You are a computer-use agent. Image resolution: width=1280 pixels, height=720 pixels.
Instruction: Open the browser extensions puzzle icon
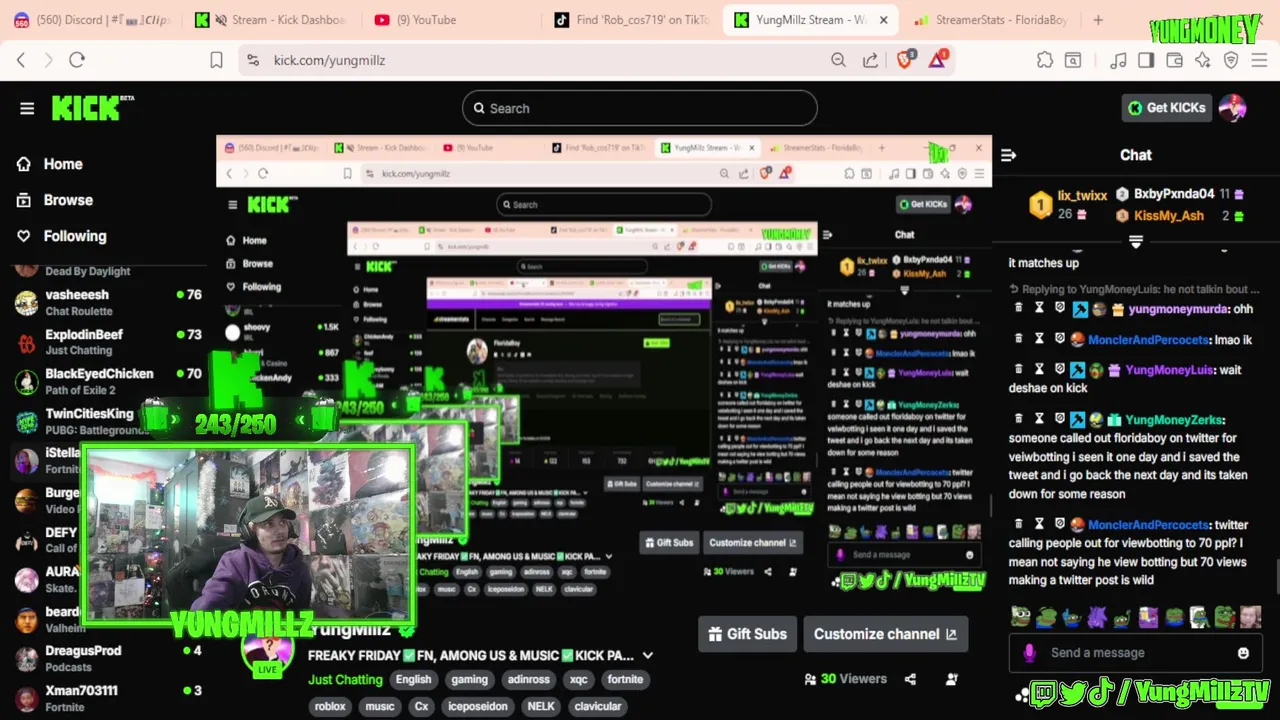click(1045, 60)
